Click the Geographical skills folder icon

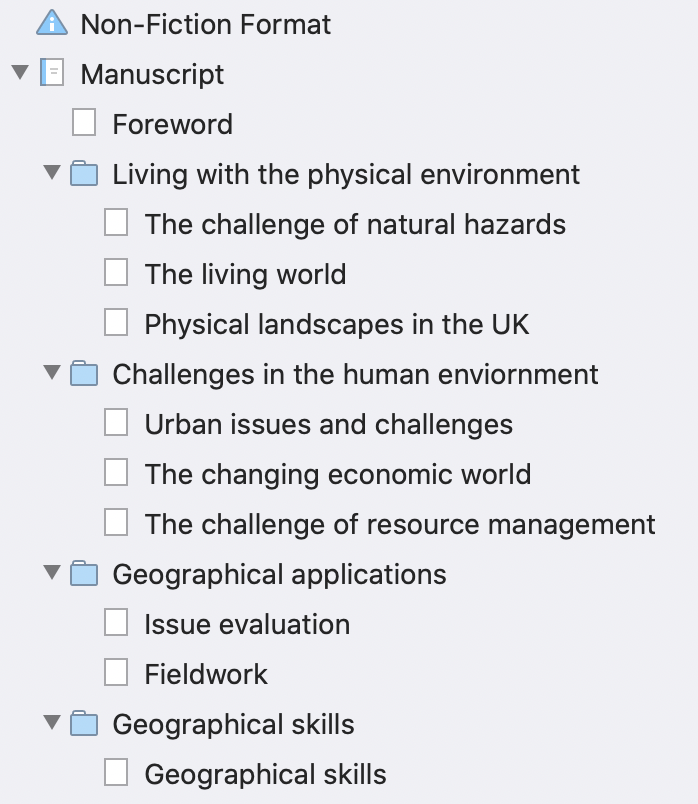[84, 723]
